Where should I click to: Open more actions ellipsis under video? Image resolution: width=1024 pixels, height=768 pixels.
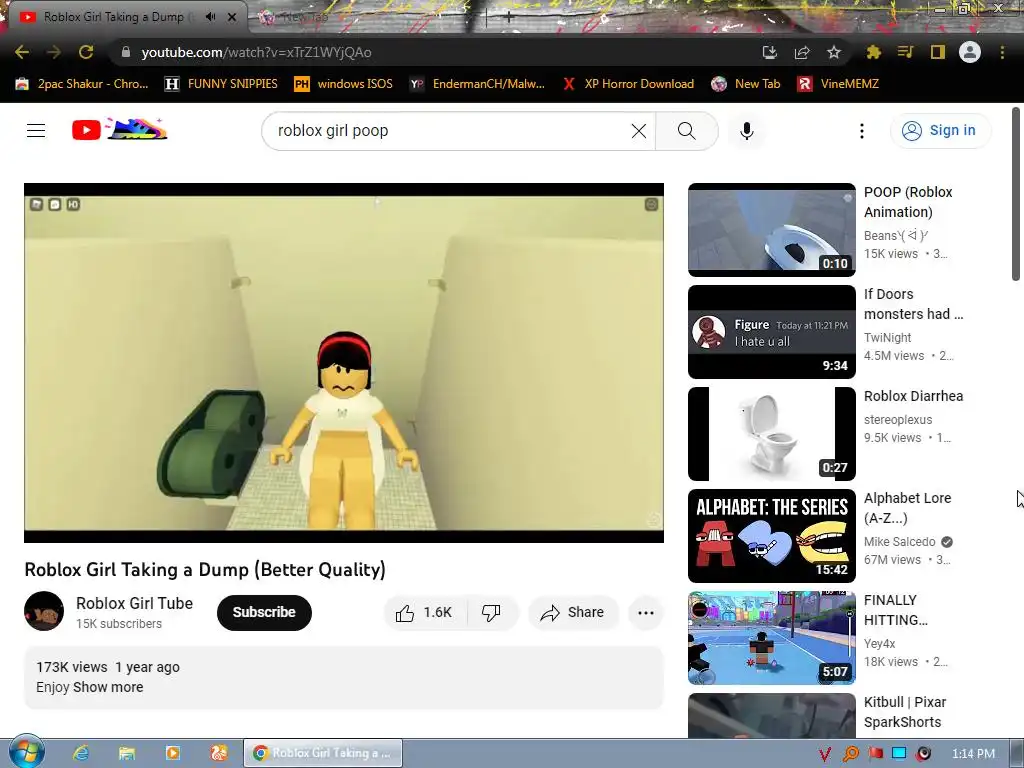click(x=645, y=613)
